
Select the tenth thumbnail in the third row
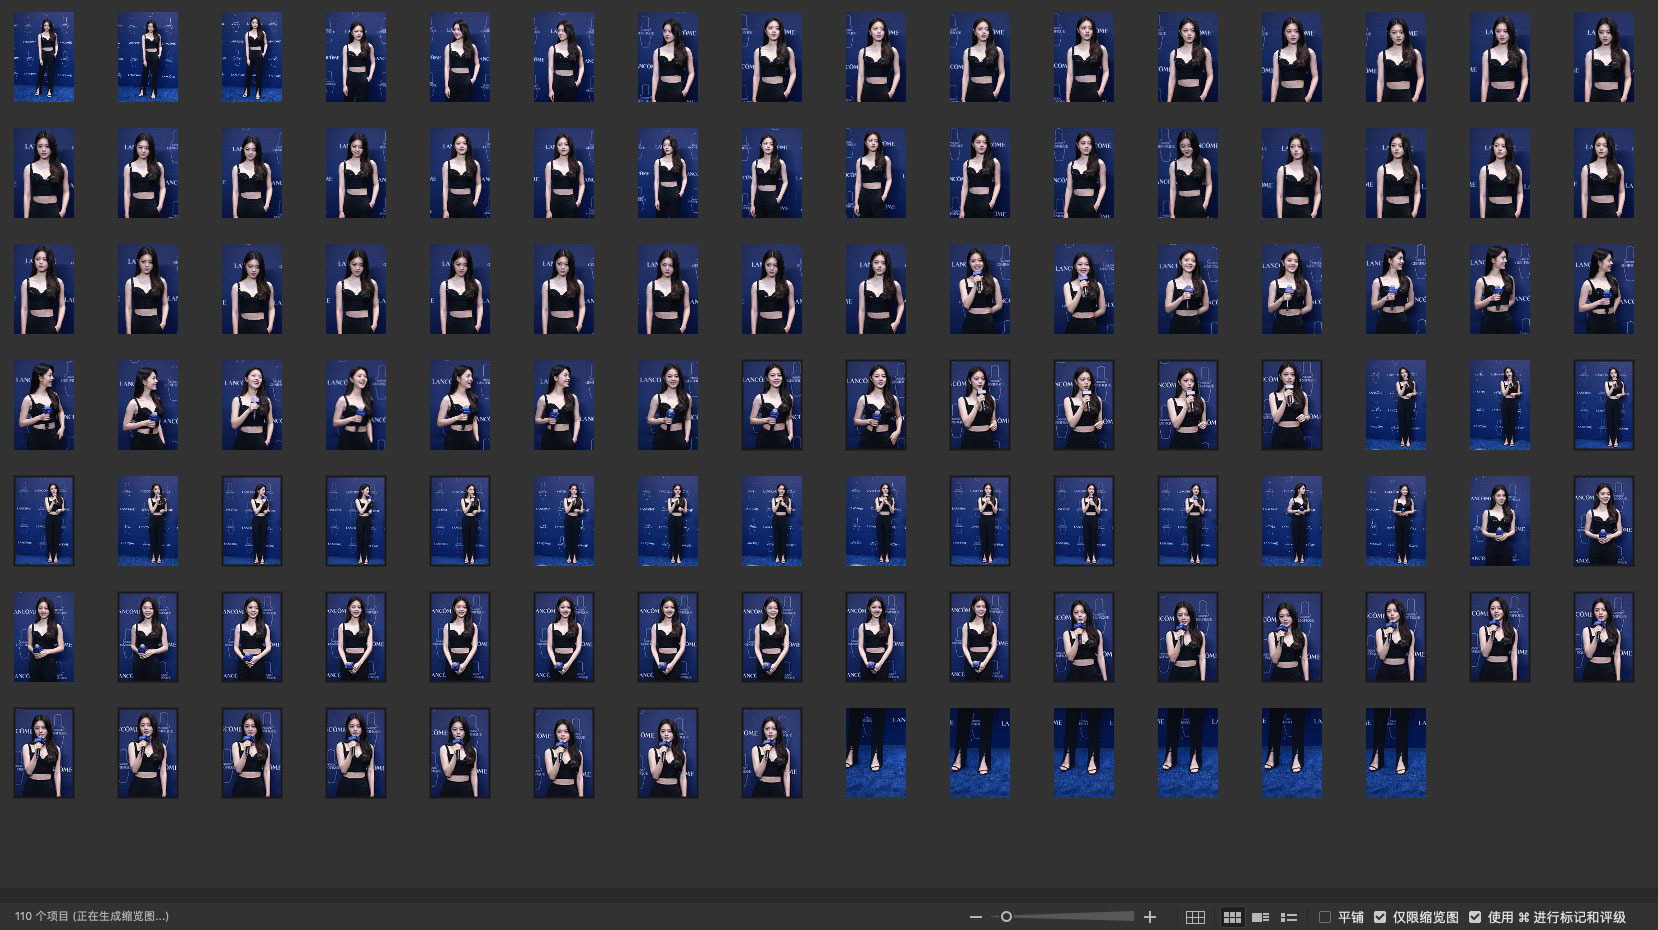point(980,289)
